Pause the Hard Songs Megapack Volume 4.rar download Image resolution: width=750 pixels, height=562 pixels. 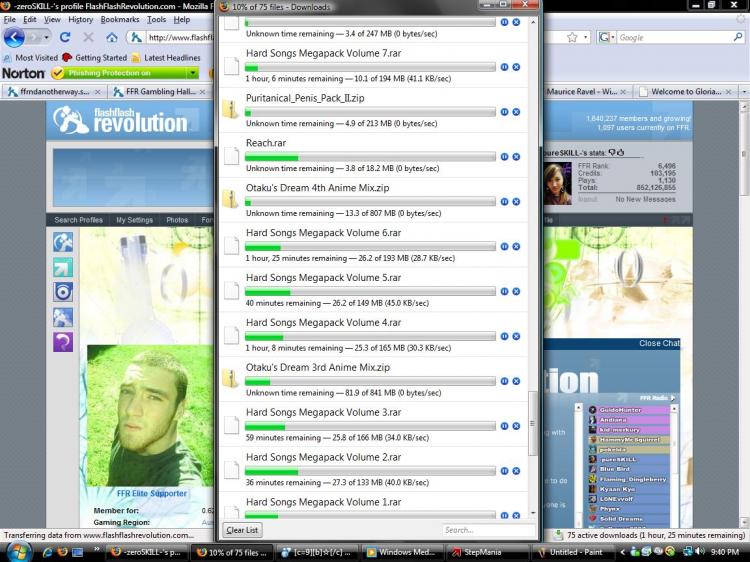pos(504,336)
